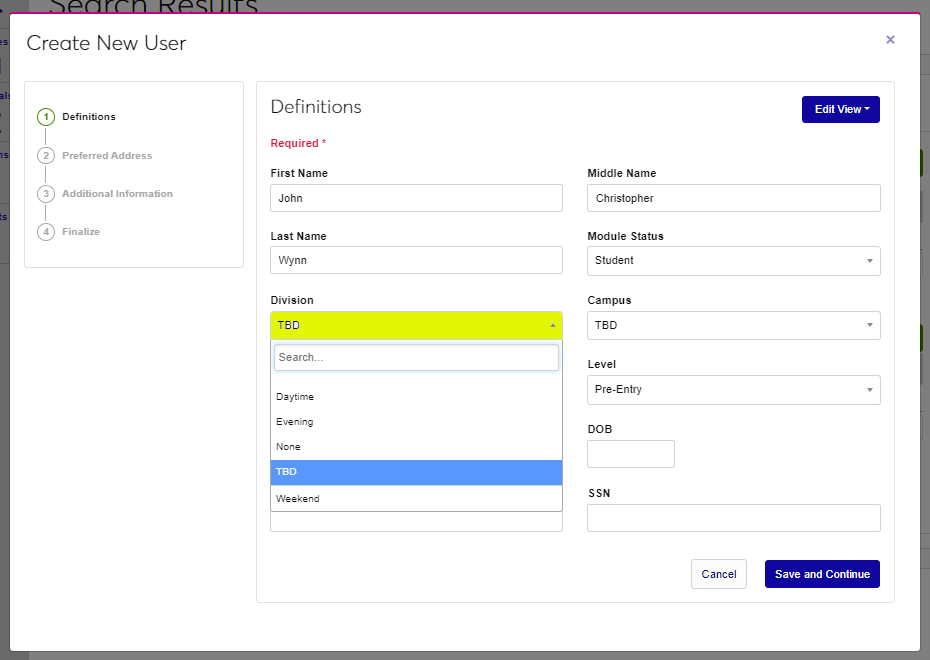The image size is (930, 660).
Task: Expand the Module Status dropdown
Action: click(x=733, y=261)
